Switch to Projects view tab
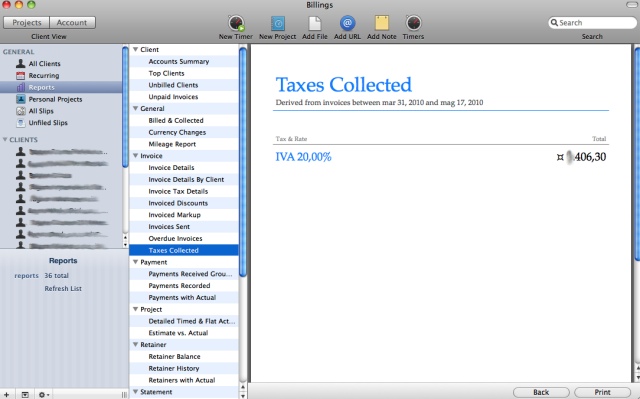The image size is (640, 399). point(27,22)
